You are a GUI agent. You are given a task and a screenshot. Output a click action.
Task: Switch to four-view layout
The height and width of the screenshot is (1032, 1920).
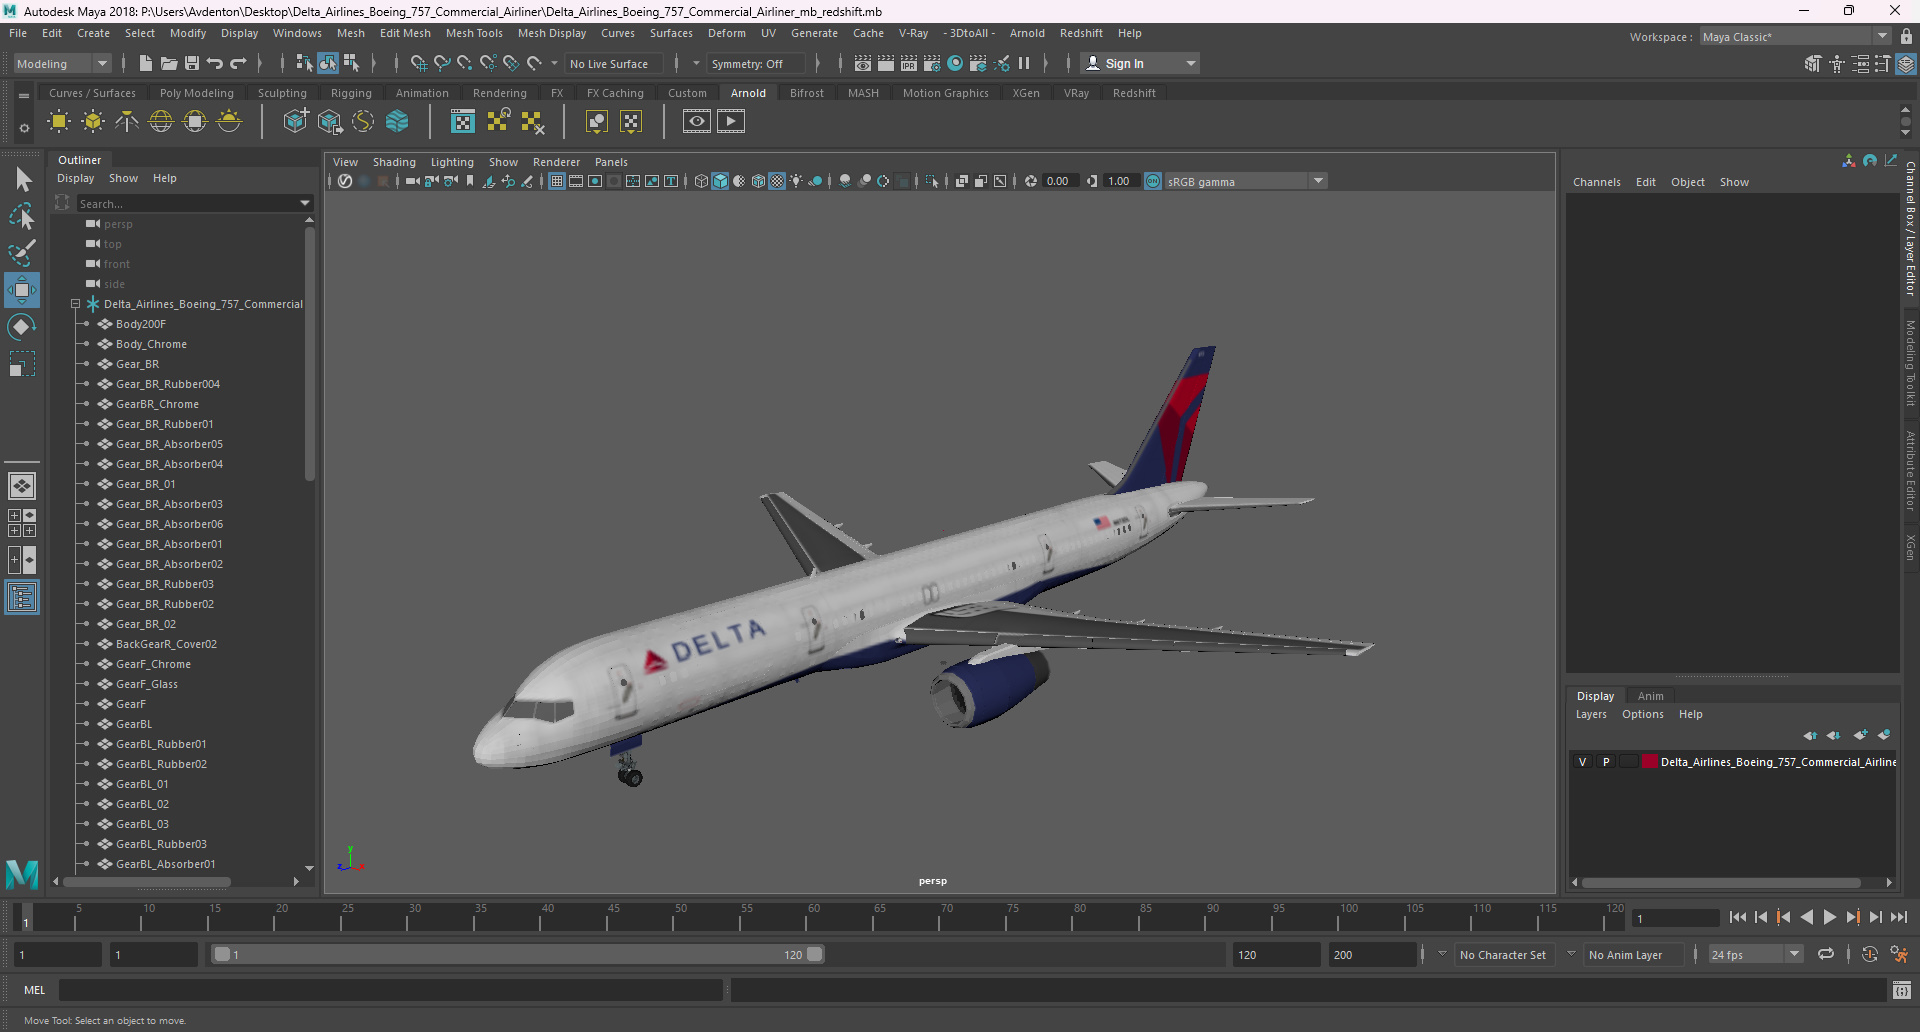tap(22, 523)
